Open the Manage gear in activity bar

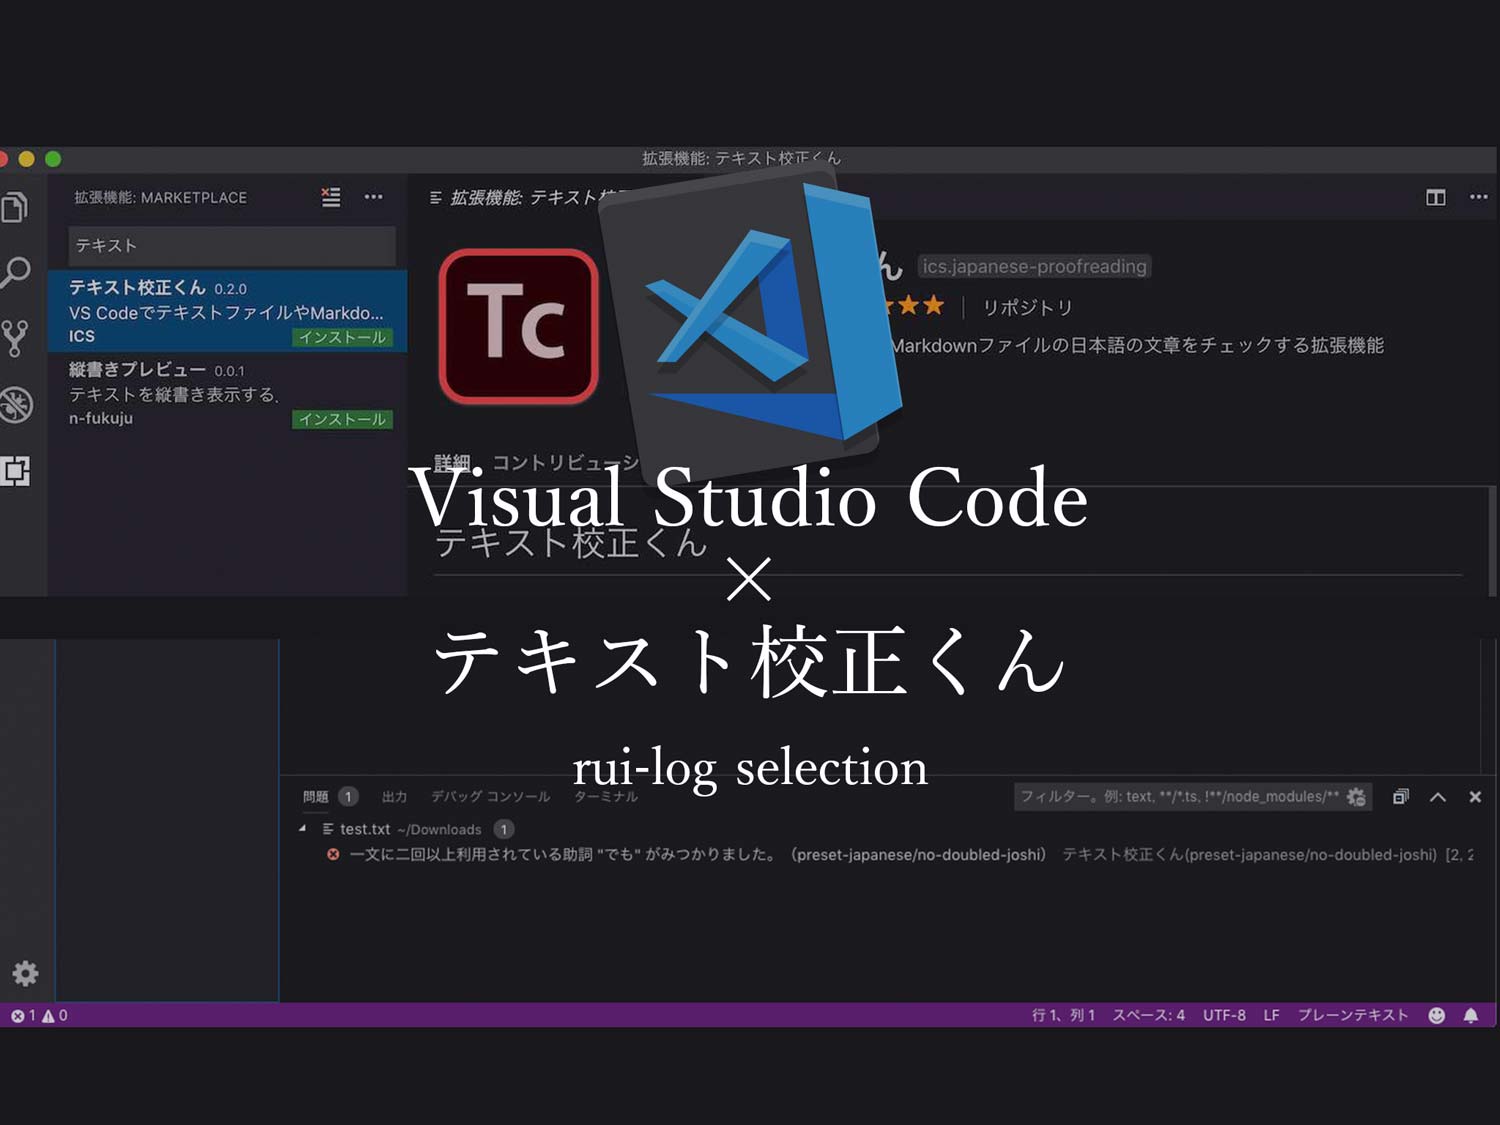[x=25, y=973]
